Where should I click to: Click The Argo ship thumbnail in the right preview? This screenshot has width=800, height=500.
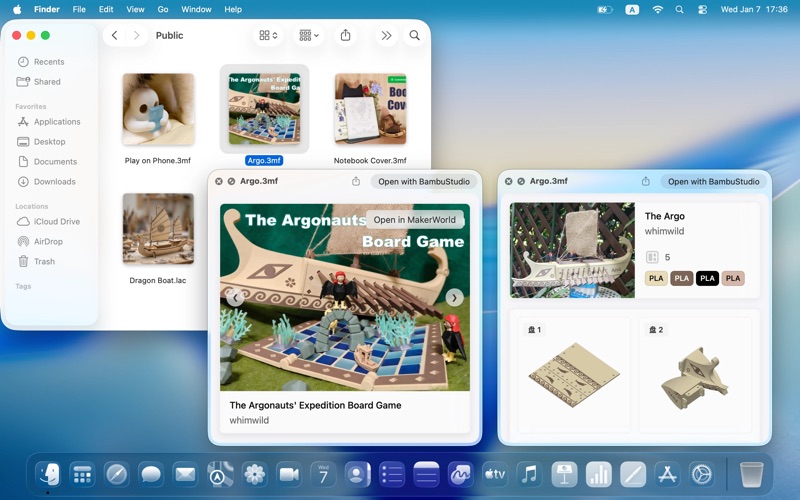(x=572, y=250)
